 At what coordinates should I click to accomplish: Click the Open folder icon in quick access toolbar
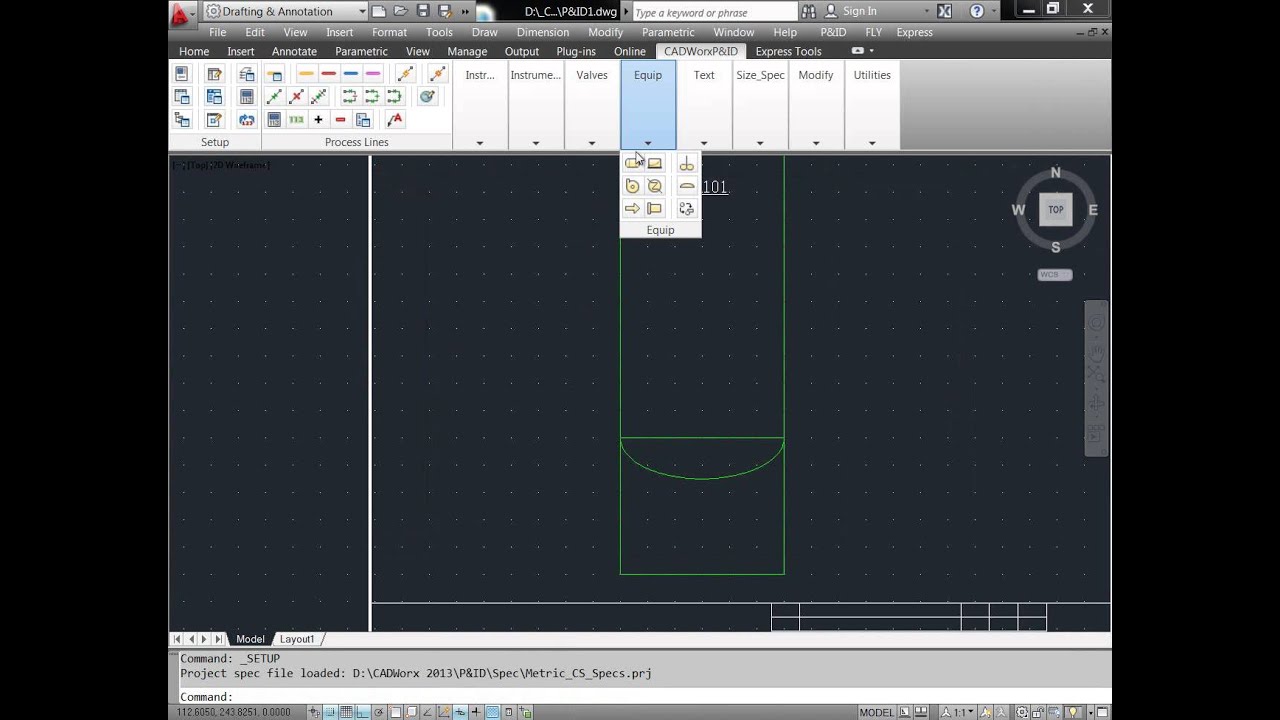tap(400, 11)
